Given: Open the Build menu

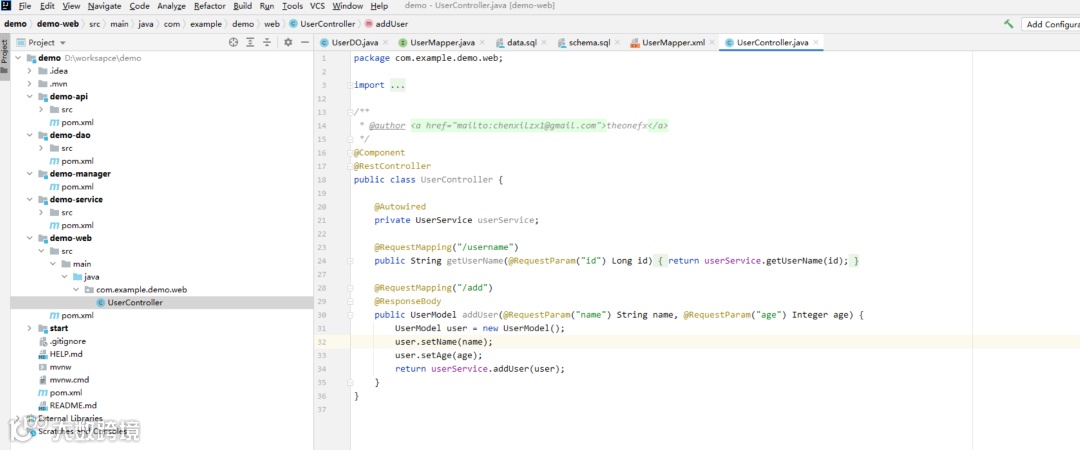Looking at the screenshot, I should [x=242, y=6].
